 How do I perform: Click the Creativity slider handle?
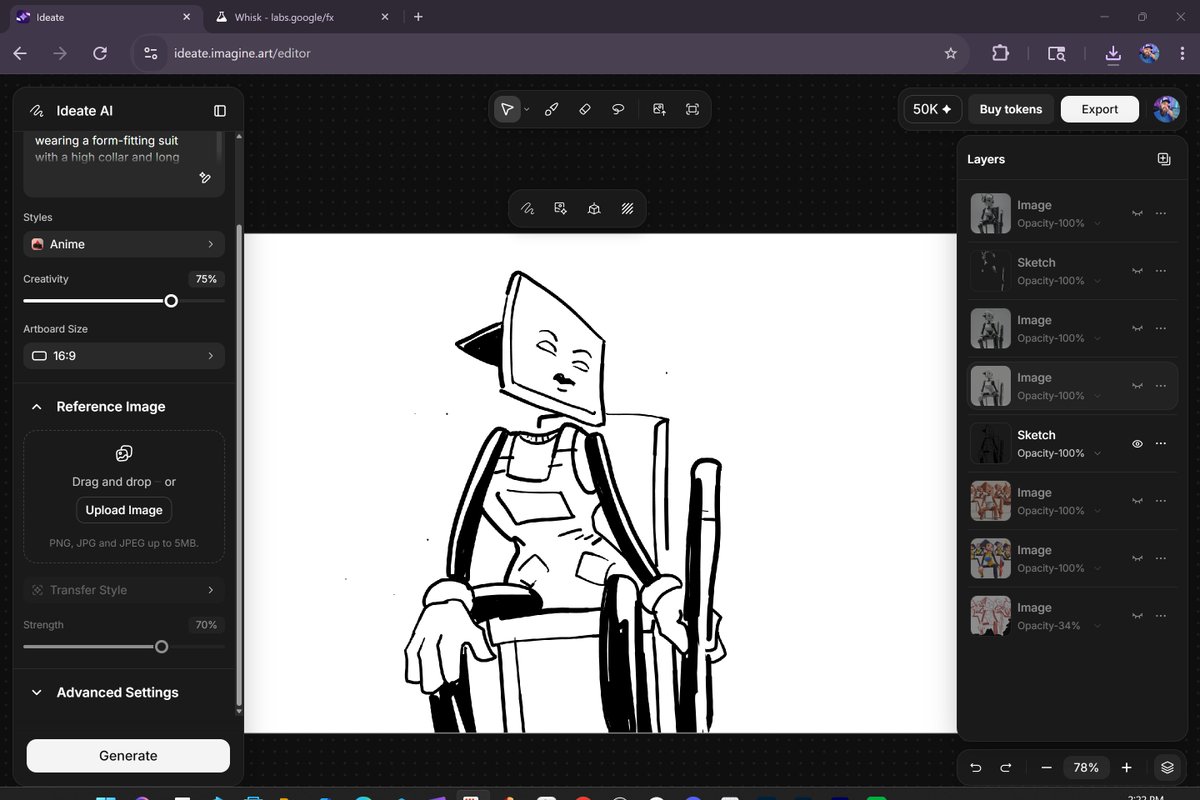(x=171, y=301)
